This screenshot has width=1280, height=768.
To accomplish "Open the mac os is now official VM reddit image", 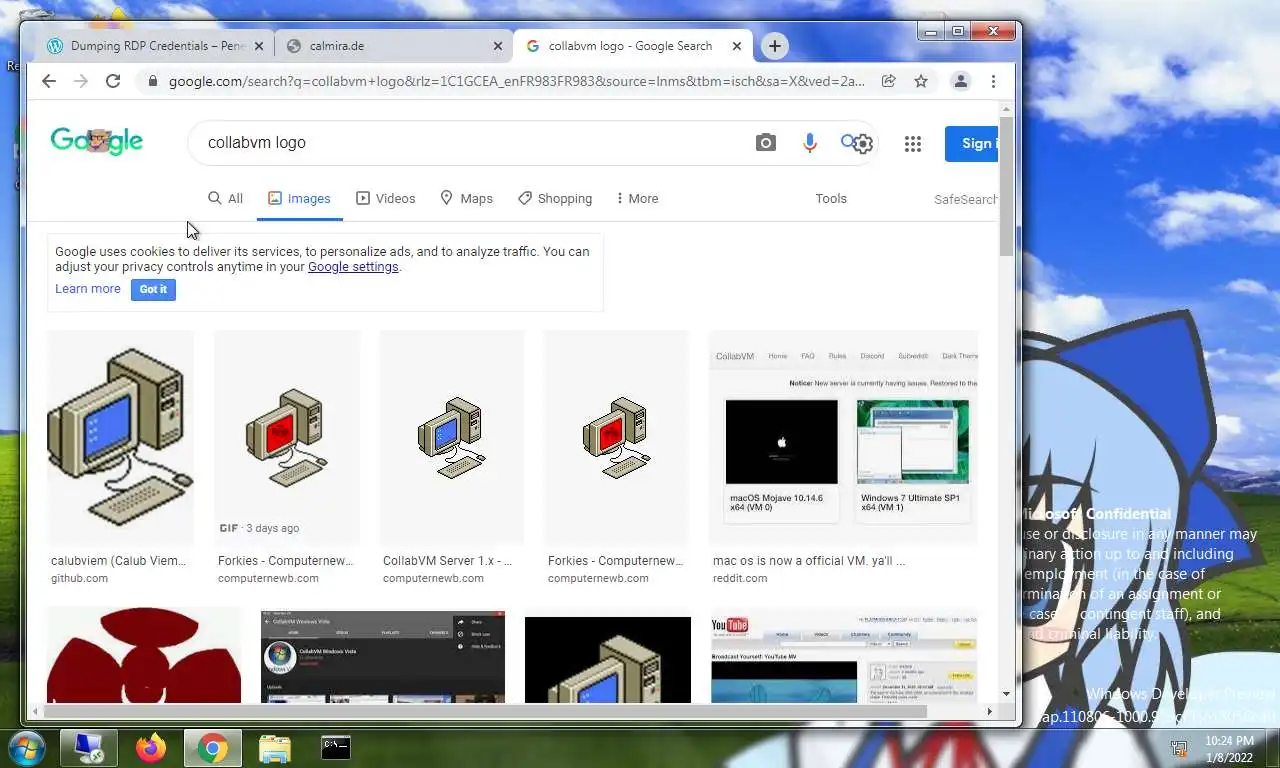I will point(843,437).
